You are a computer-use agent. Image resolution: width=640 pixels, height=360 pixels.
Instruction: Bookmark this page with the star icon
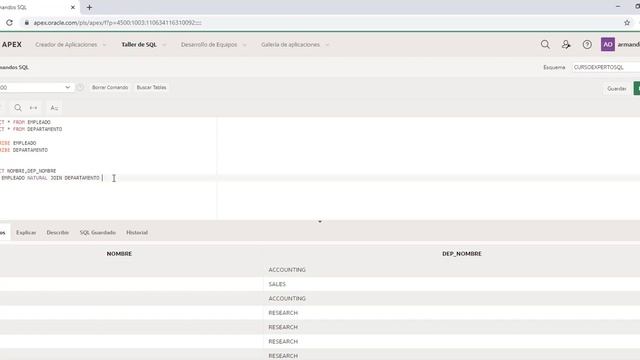point(627,23)
